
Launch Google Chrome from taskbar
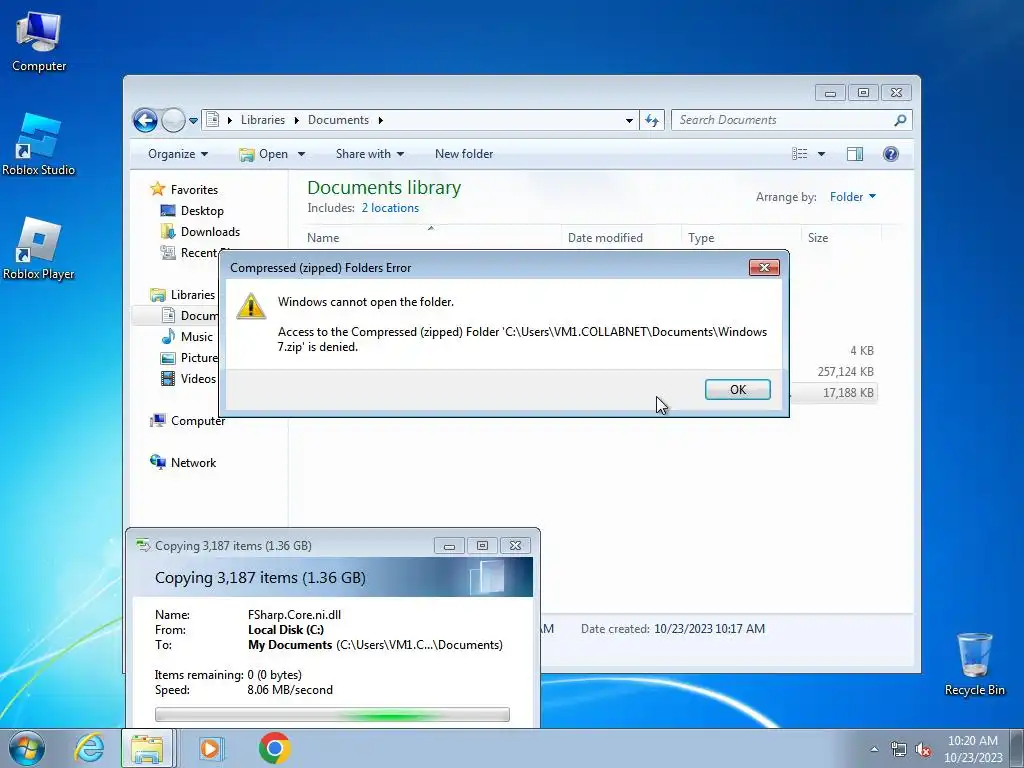(274, 748)
